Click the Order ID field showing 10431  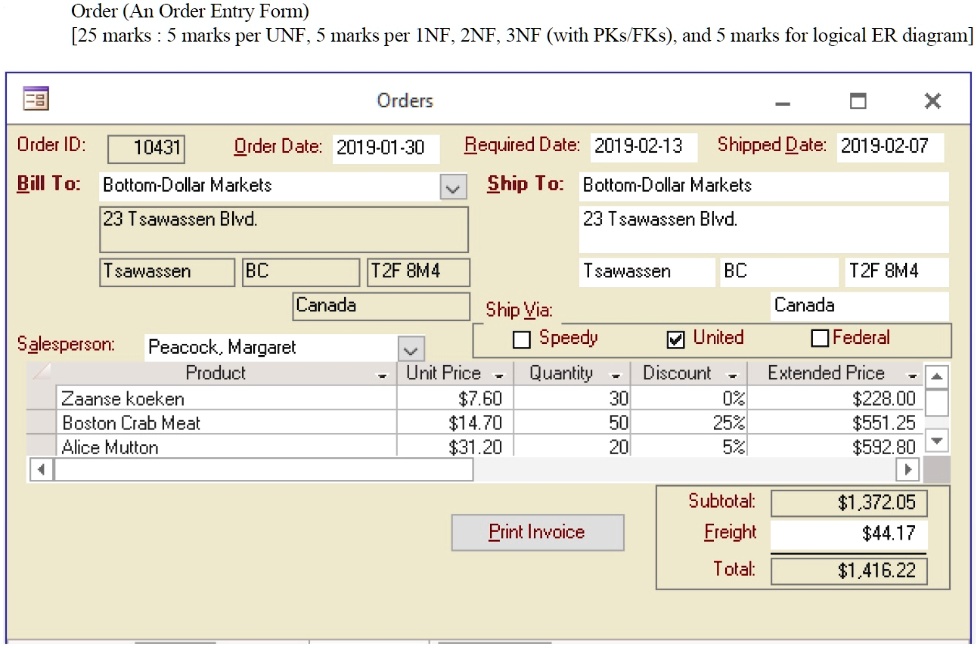pyautogui.click(x=147, y=148)
